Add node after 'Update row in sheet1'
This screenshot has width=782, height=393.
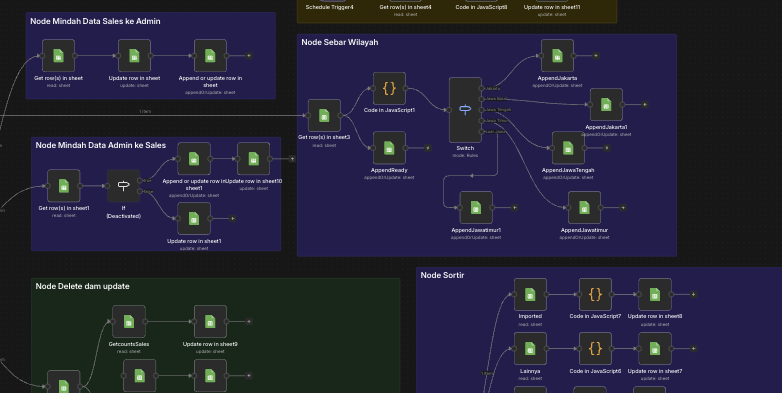pos(232,218)
